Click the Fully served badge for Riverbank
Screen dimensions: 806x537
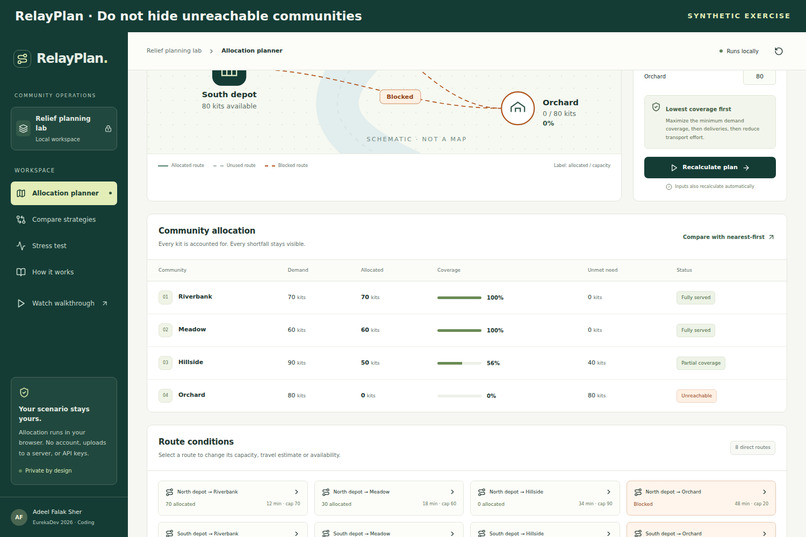pos(695,298)
